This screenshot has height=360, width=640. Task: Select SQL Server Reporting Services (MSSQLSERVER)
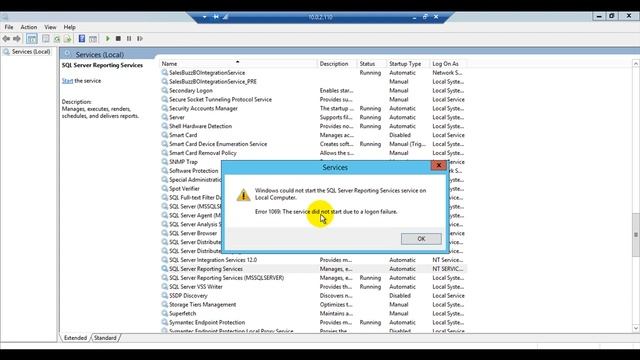pos(313,278)
